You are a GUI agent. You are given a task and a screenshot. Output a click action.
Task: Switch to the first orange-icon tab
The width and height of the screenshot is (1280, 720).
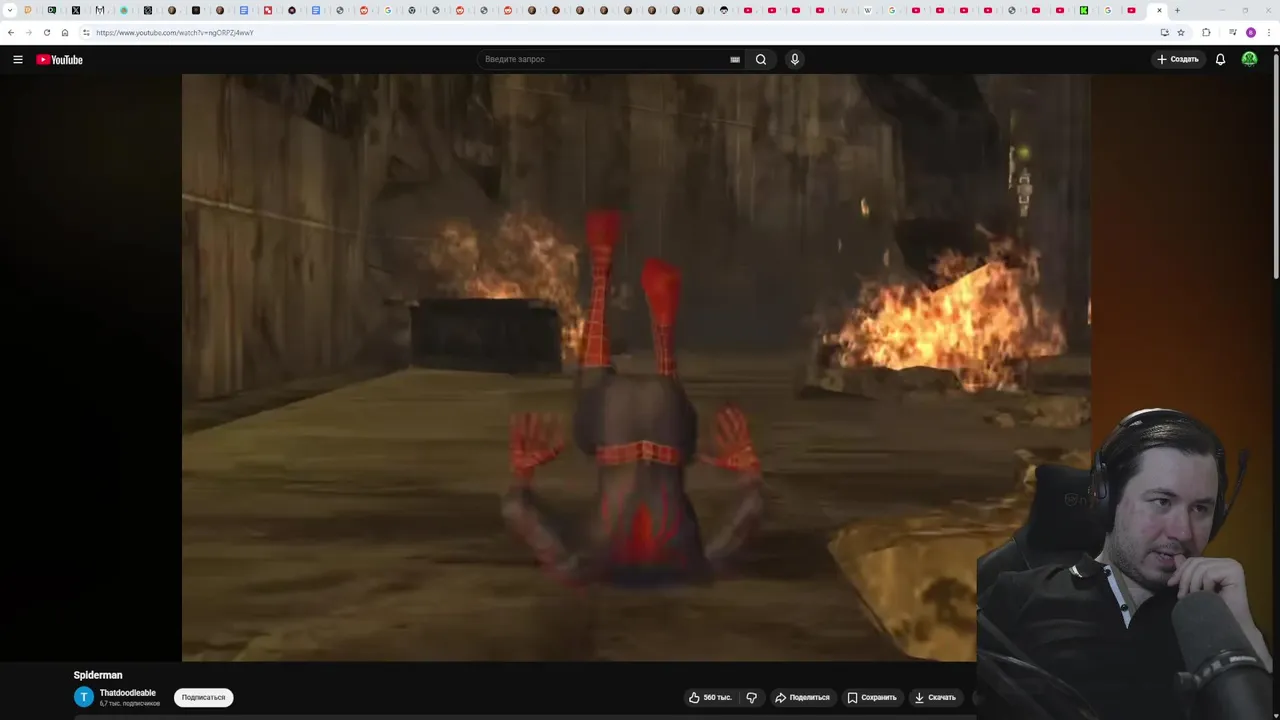[27, 10]
